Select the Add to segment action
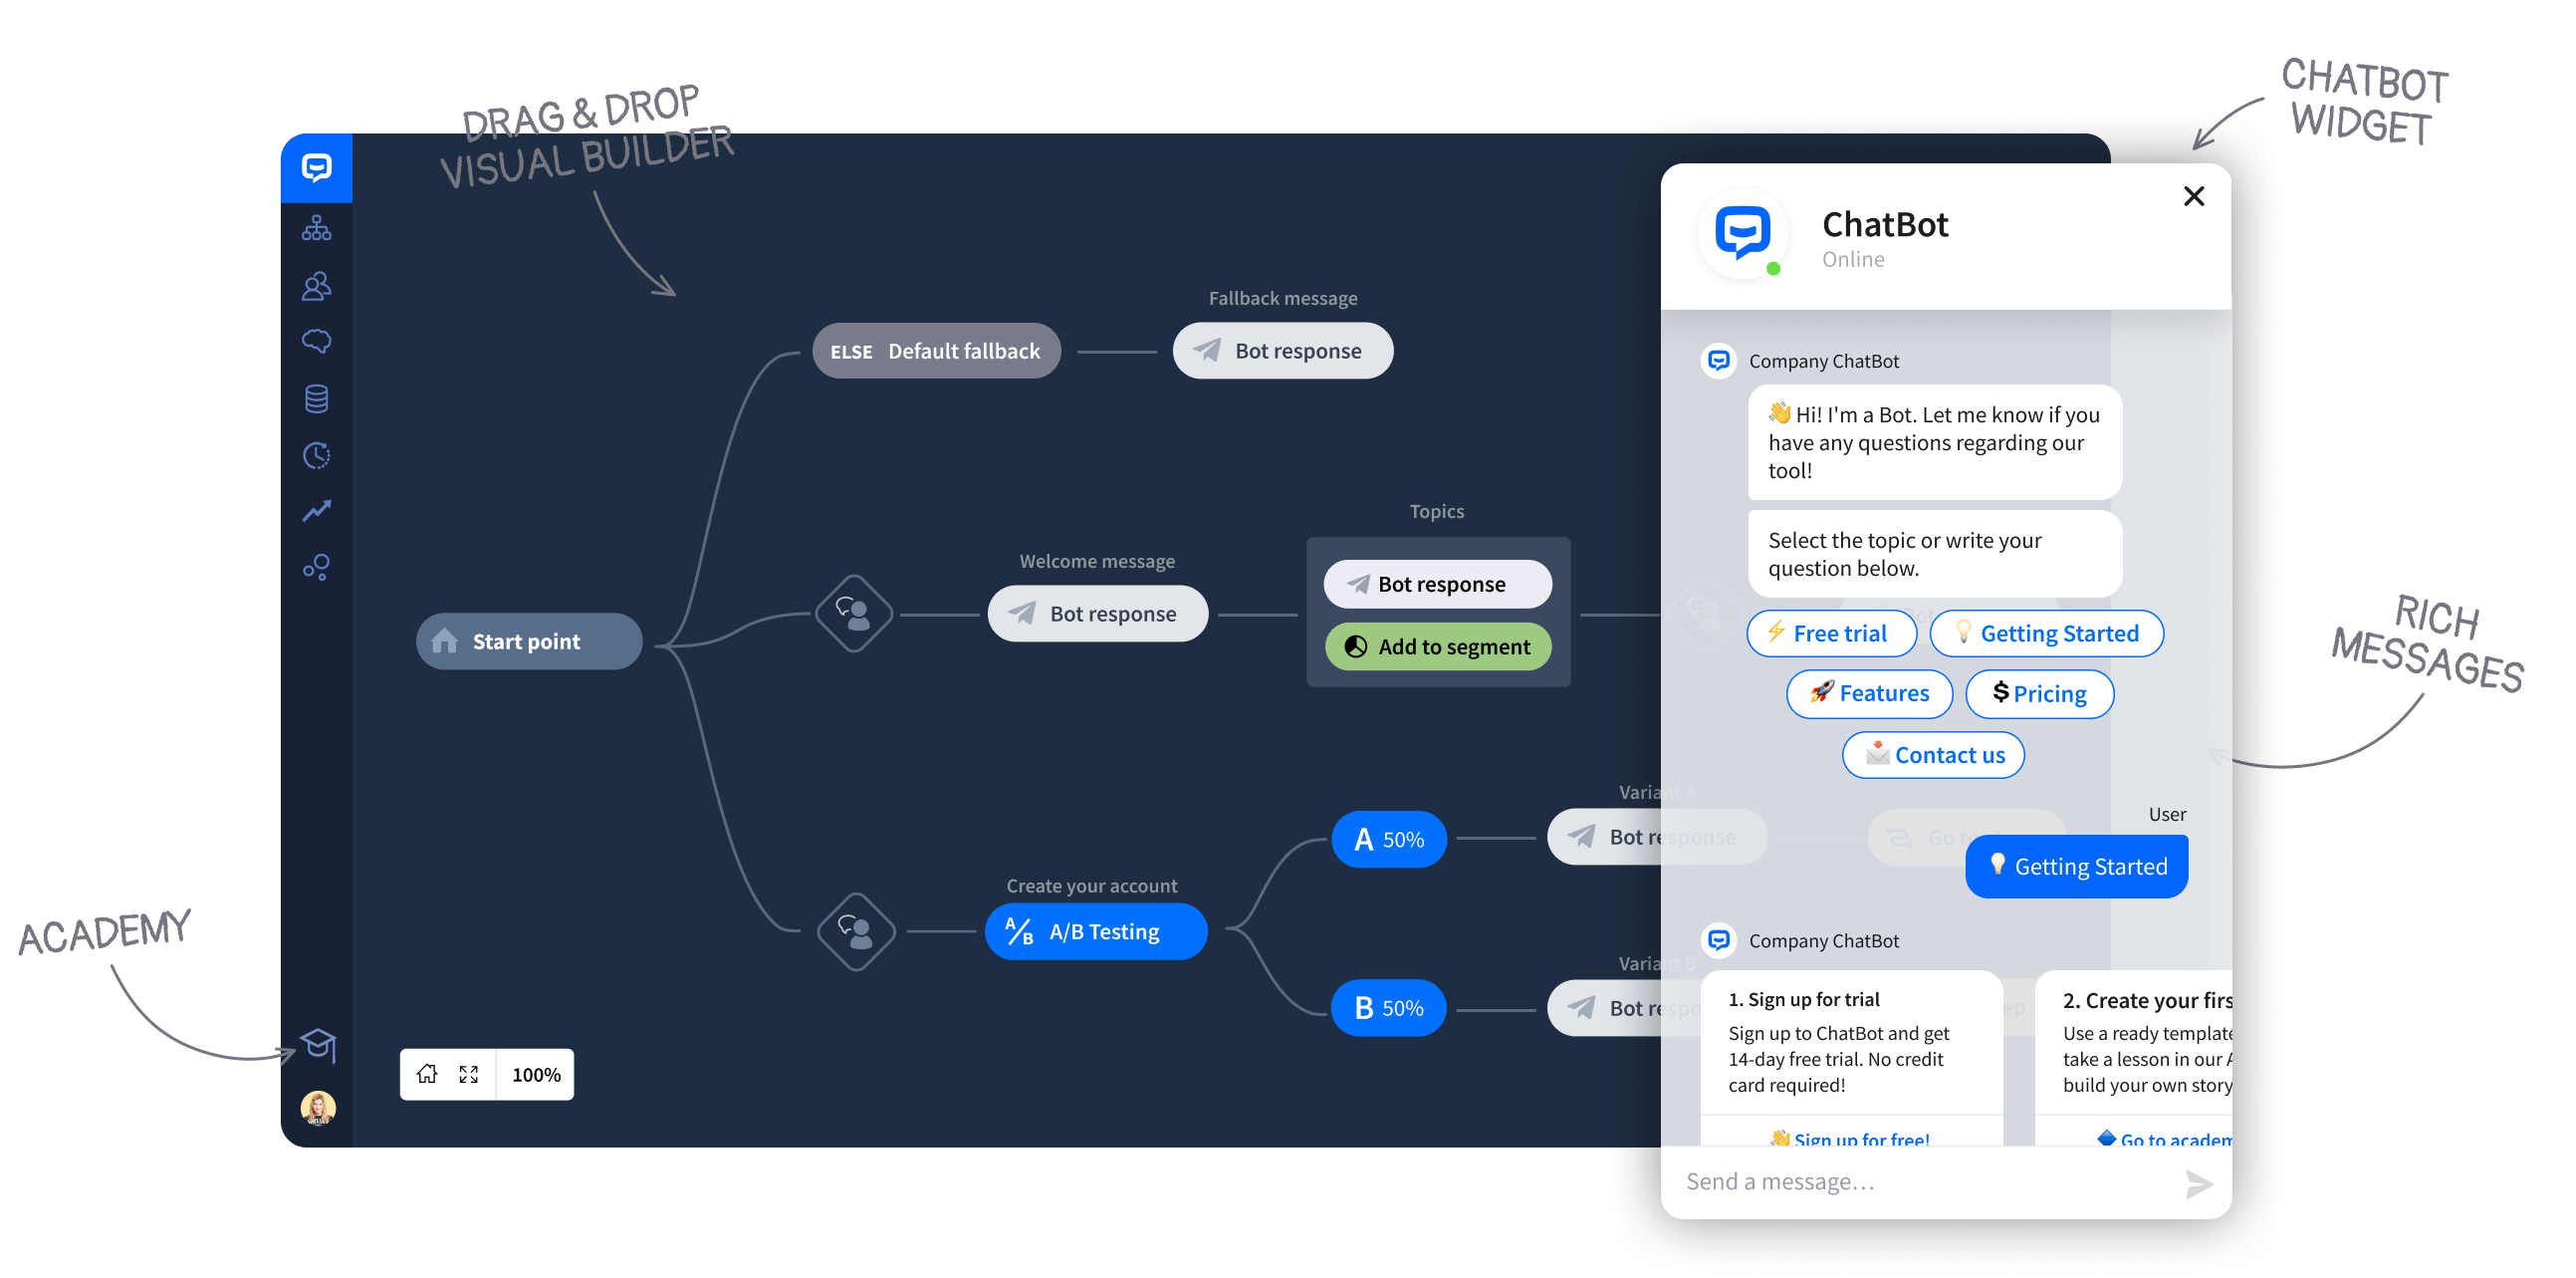Viewport: 2576px width, 1278px height. click(x=1437, y=647)
